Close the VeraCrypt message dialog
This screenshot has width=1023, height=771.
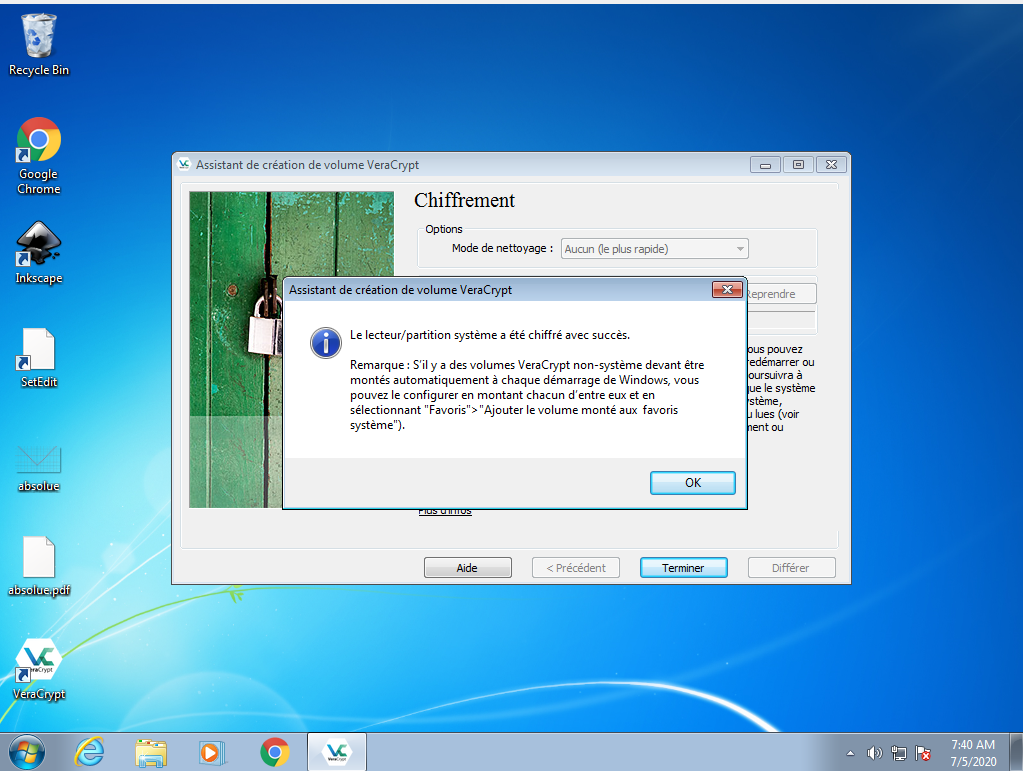727,290
